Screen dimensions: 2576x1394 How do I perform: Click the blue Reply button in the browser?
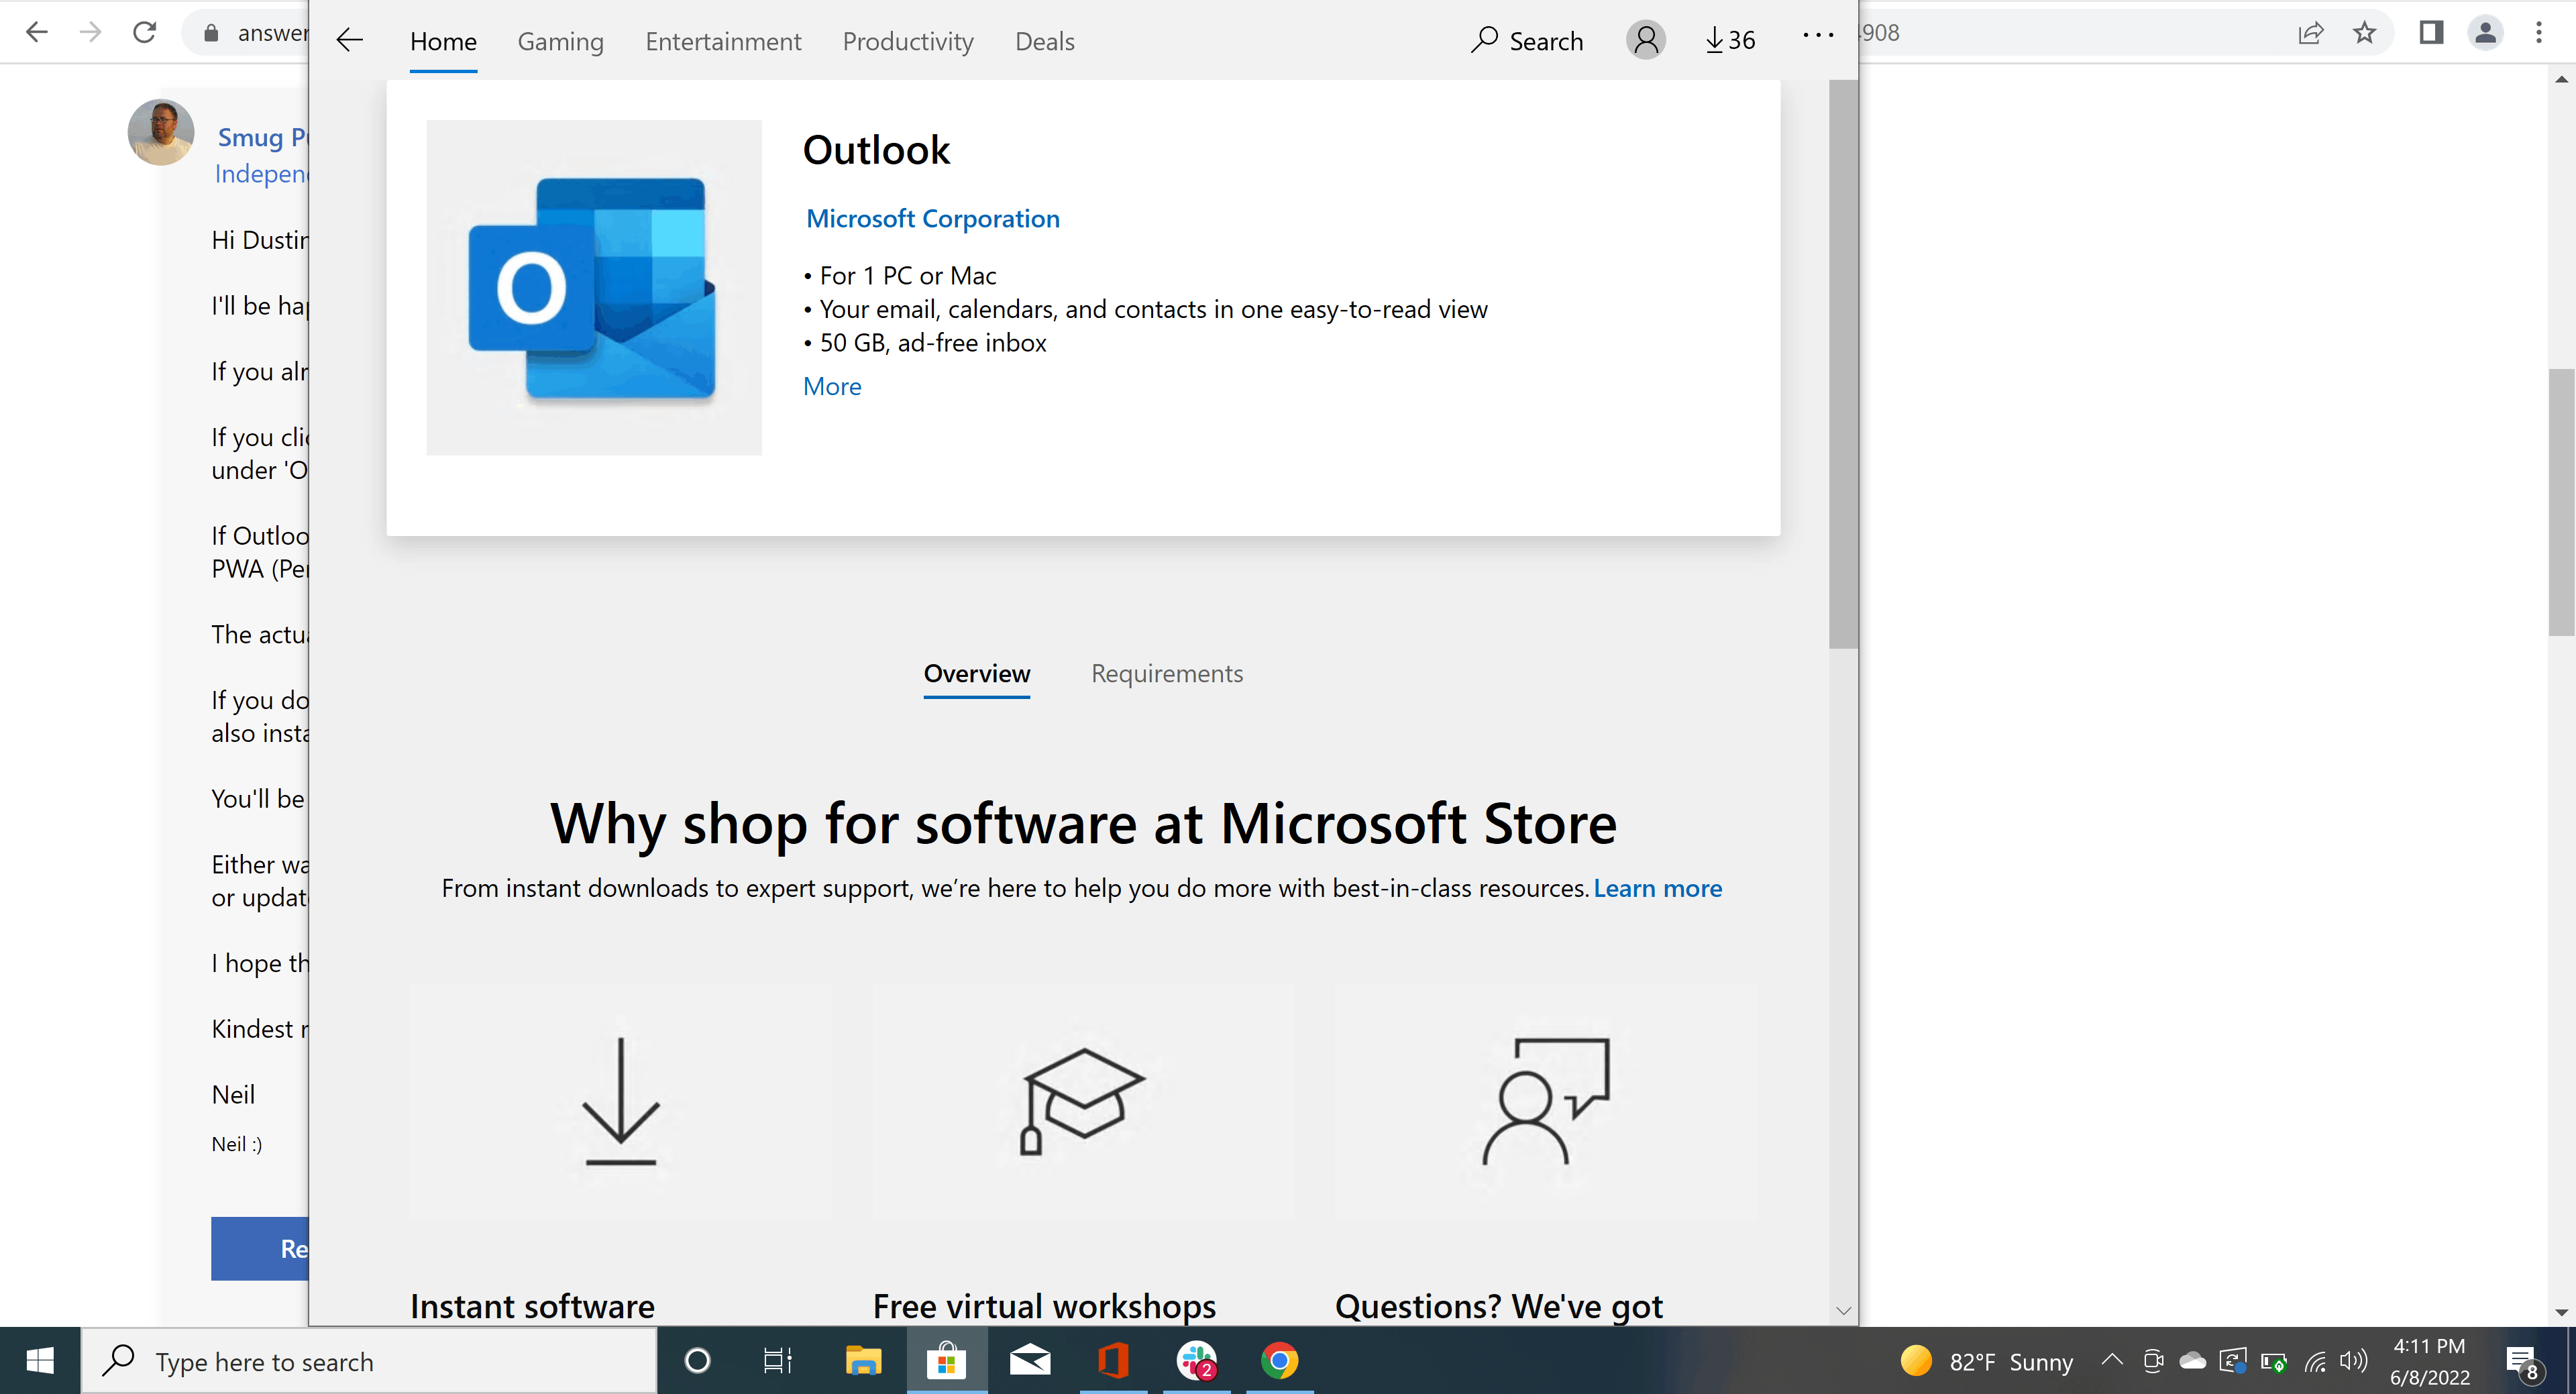click(260, 1248)
